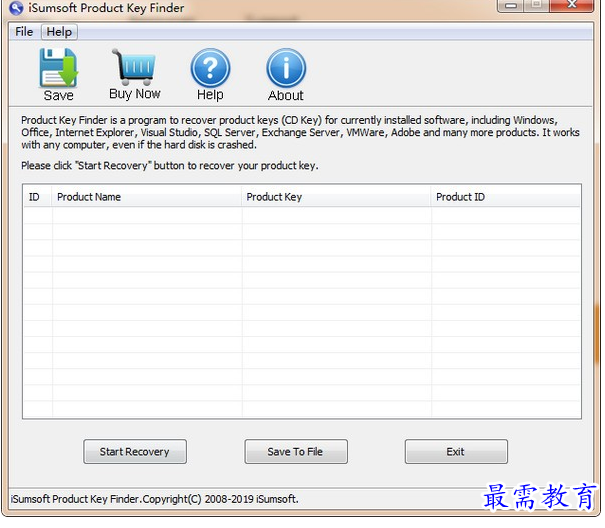Sort by the Product Key column header
Screen dimensions: 605x528
pyautogui.click(x=336, y=197)
